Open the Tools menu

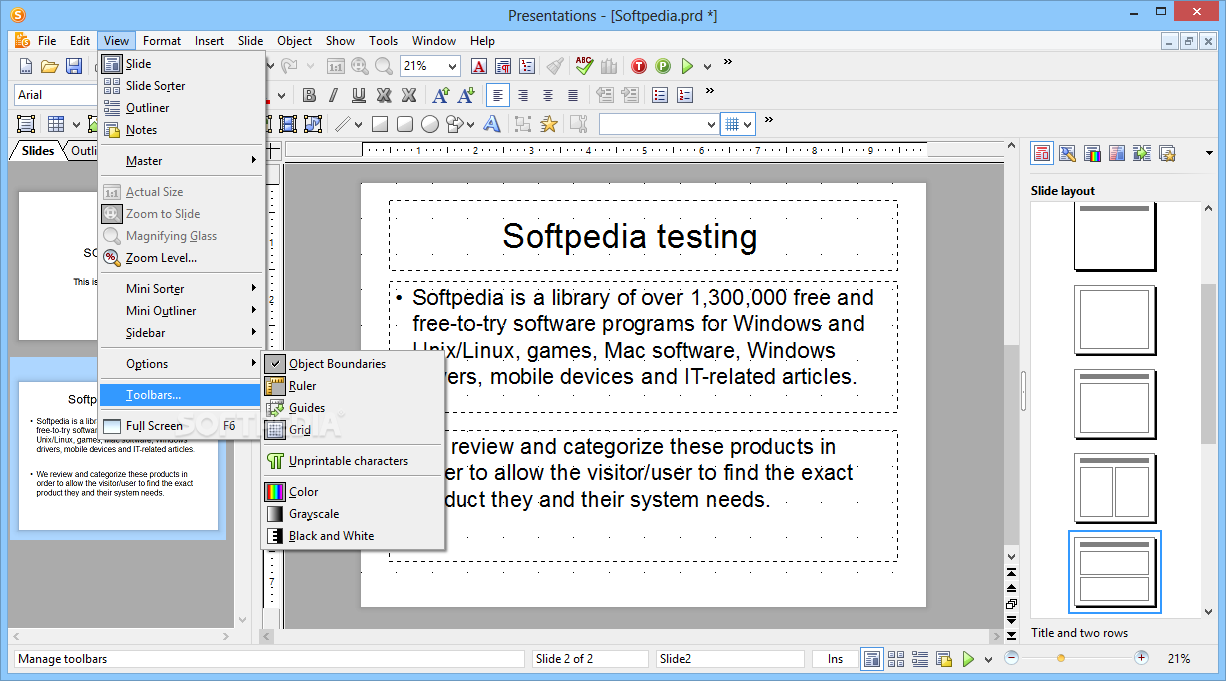383,41
